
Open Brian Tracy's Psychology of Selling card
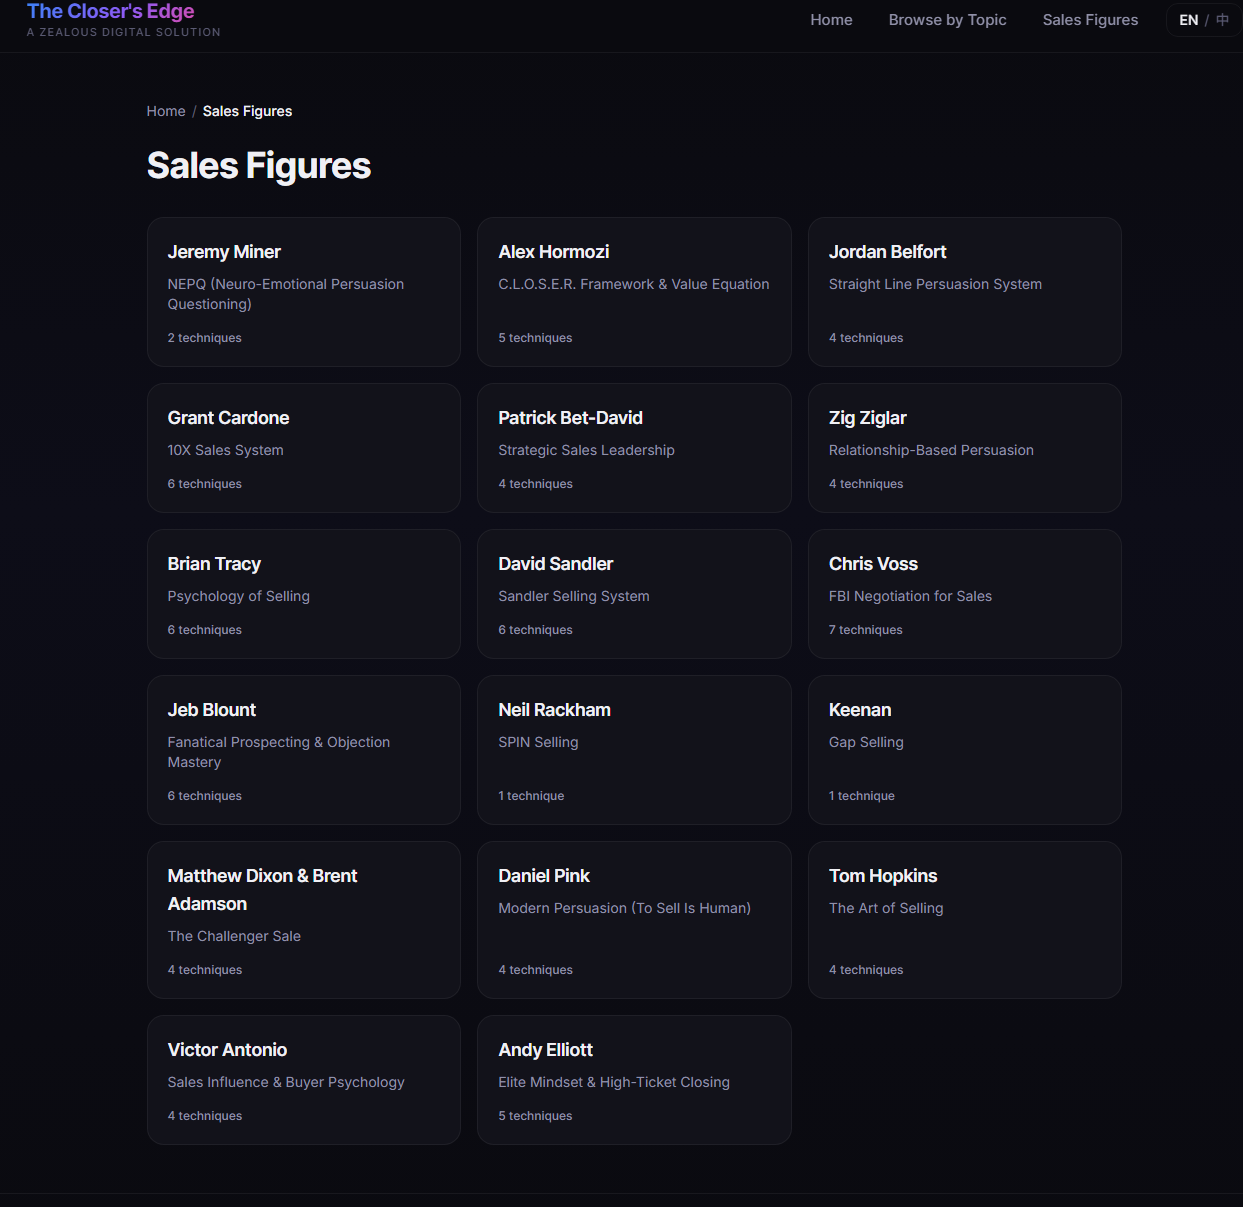tap(303, 594)
